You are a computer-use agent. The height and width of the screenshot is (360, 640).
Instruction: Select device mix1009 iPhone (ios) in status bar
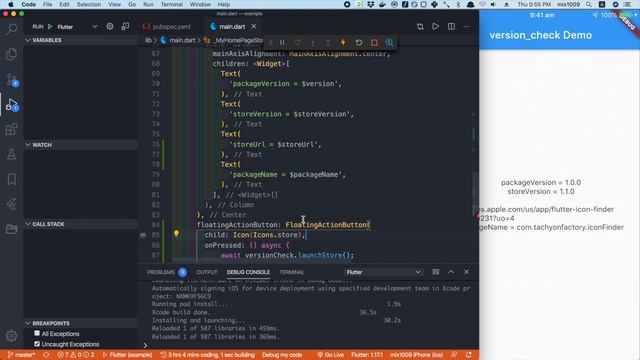coord(416,355)
